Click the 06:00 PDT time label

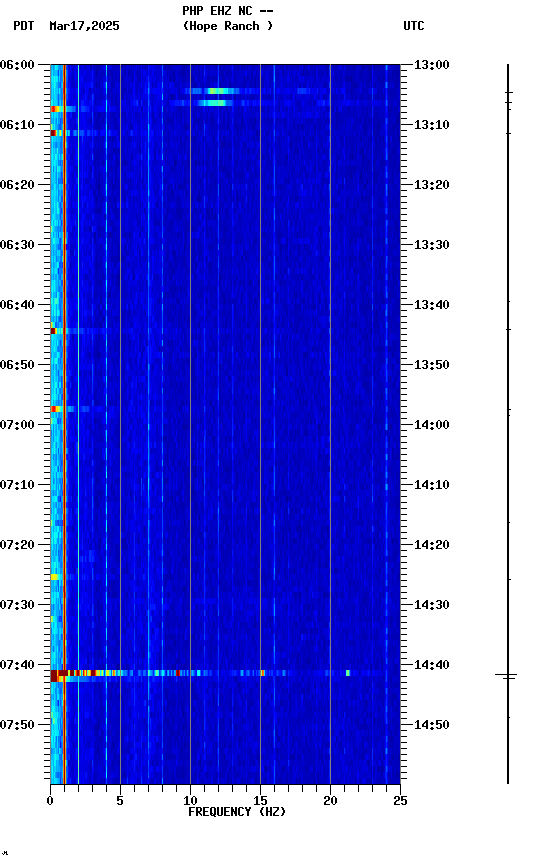pyautogui.click(x=17, y=65)
